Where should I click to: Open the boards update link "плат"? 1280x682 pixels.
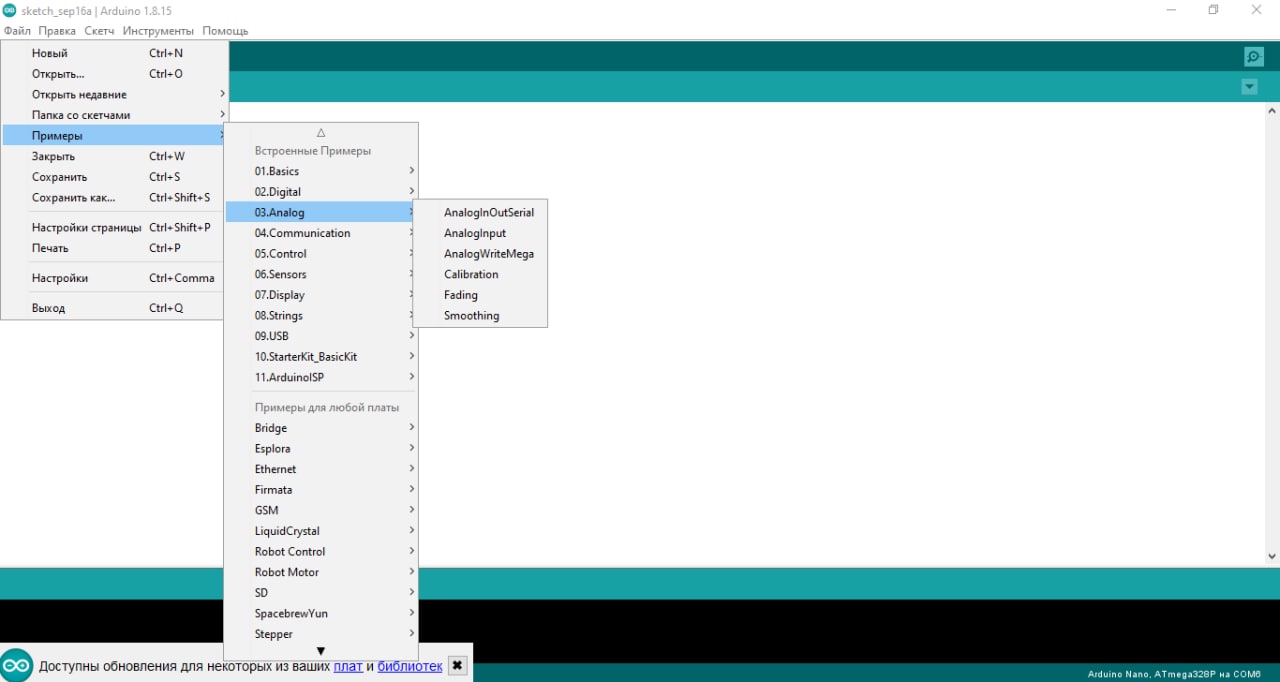pyautogui.click(x=348, y=666)
